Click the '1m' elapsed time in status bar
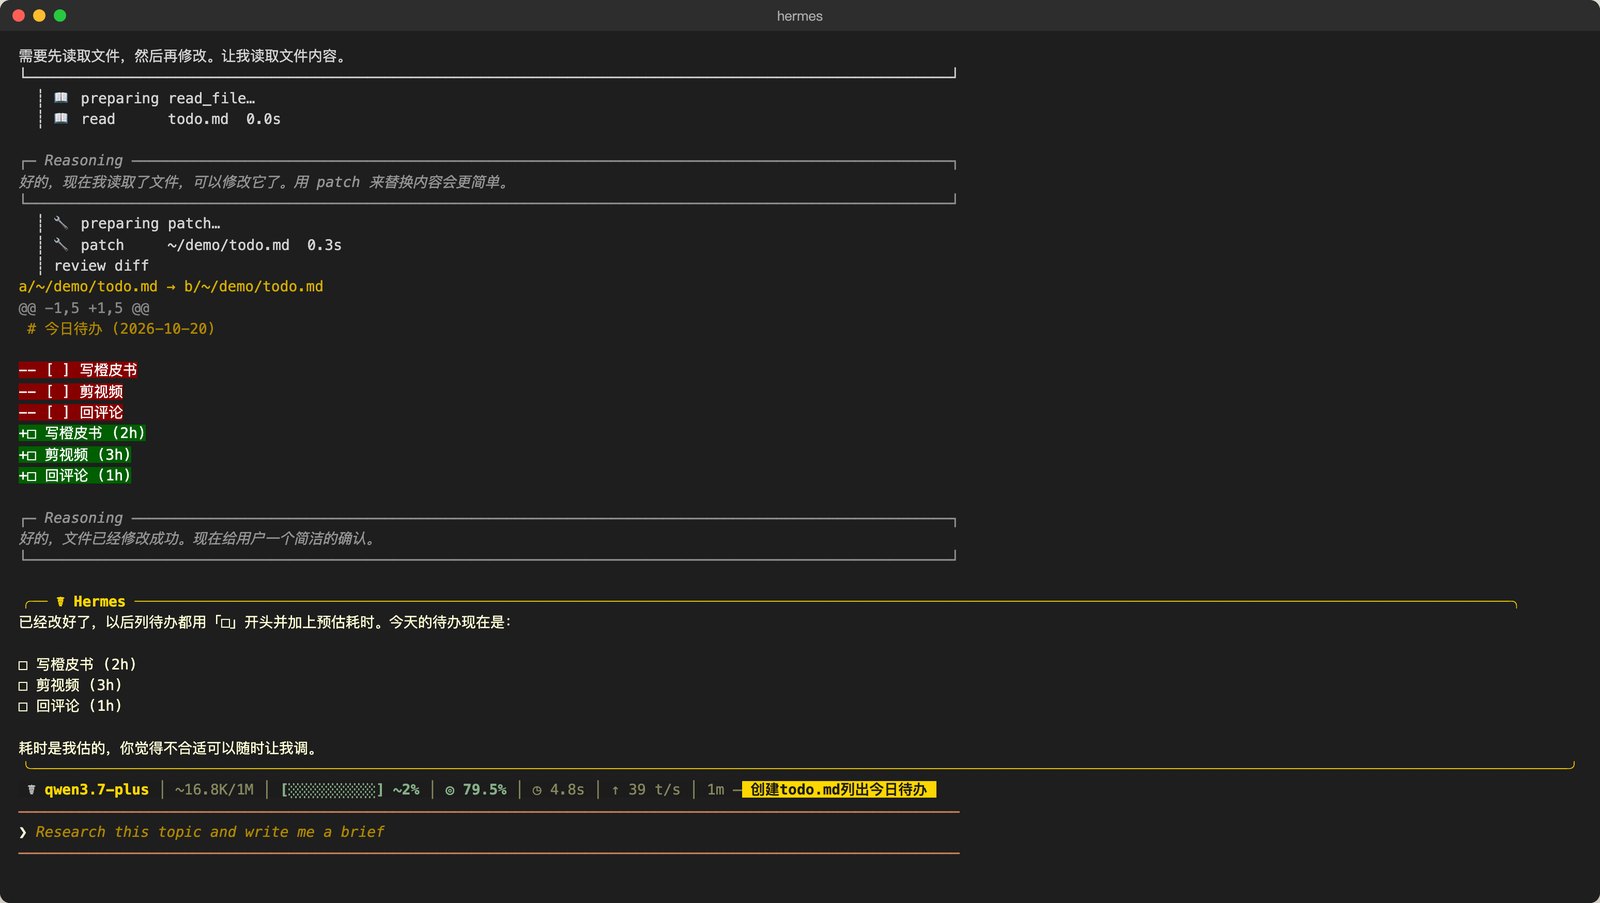Screen dimensions: 1600x903 click(716, 790)
